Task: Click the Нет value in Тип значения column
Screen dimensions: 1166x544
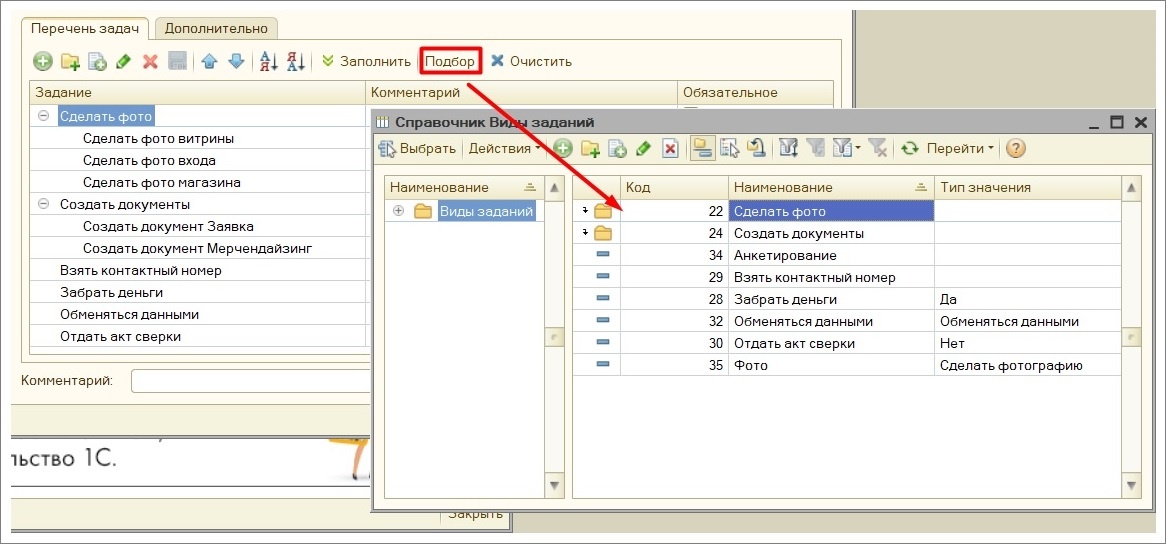Action: 1026,344
